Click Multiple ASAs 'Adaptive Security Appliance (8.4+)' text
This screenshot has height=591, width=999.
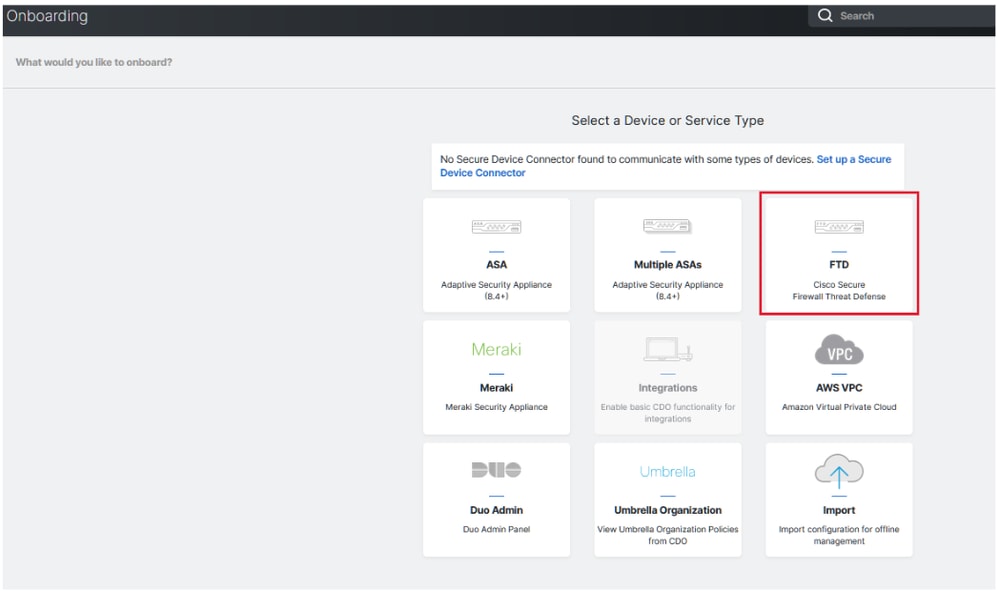click(x=667, y=290)
